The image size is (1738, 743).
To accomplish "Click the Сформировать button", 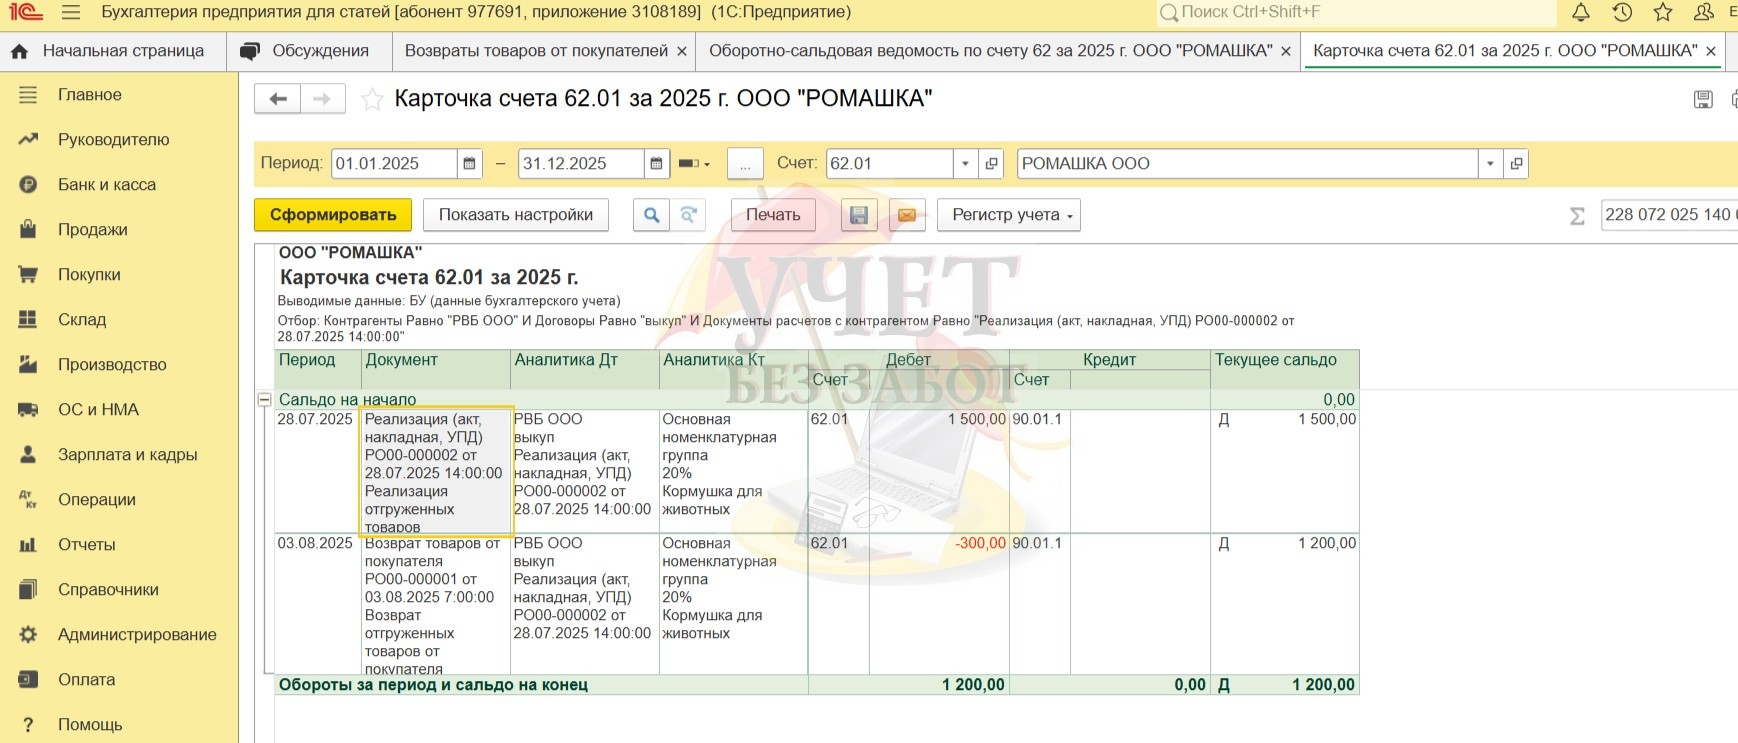I will pyautogui.click(x=333, y=215).
